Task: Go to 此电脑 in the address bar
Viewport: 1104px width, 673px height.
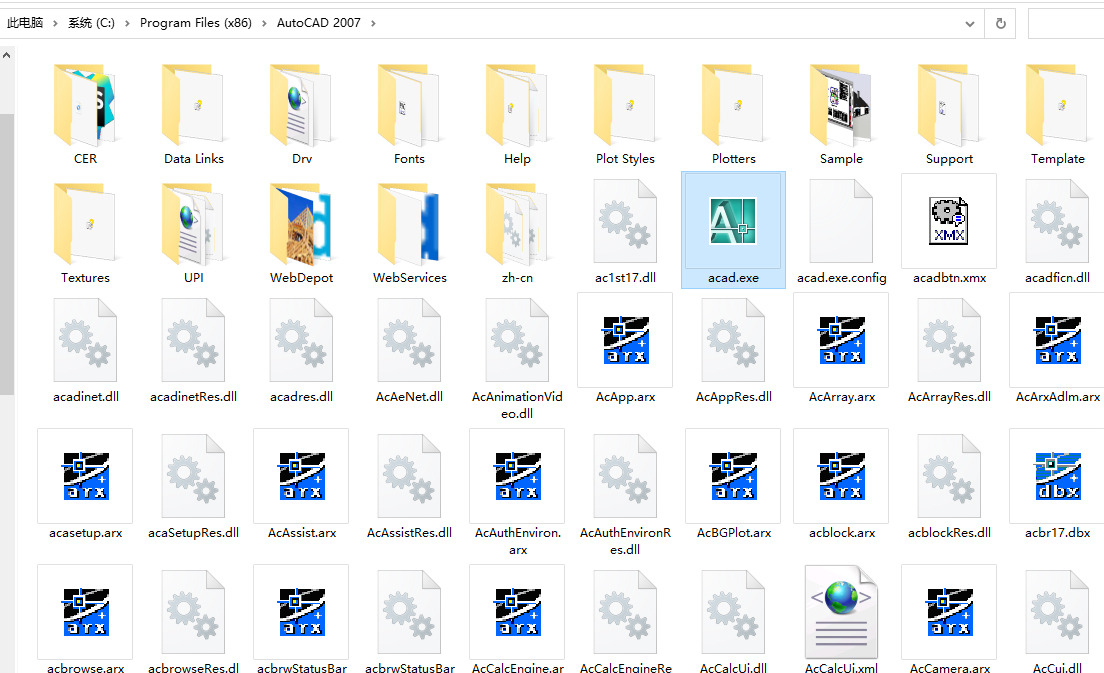Action: click(25, 23)
